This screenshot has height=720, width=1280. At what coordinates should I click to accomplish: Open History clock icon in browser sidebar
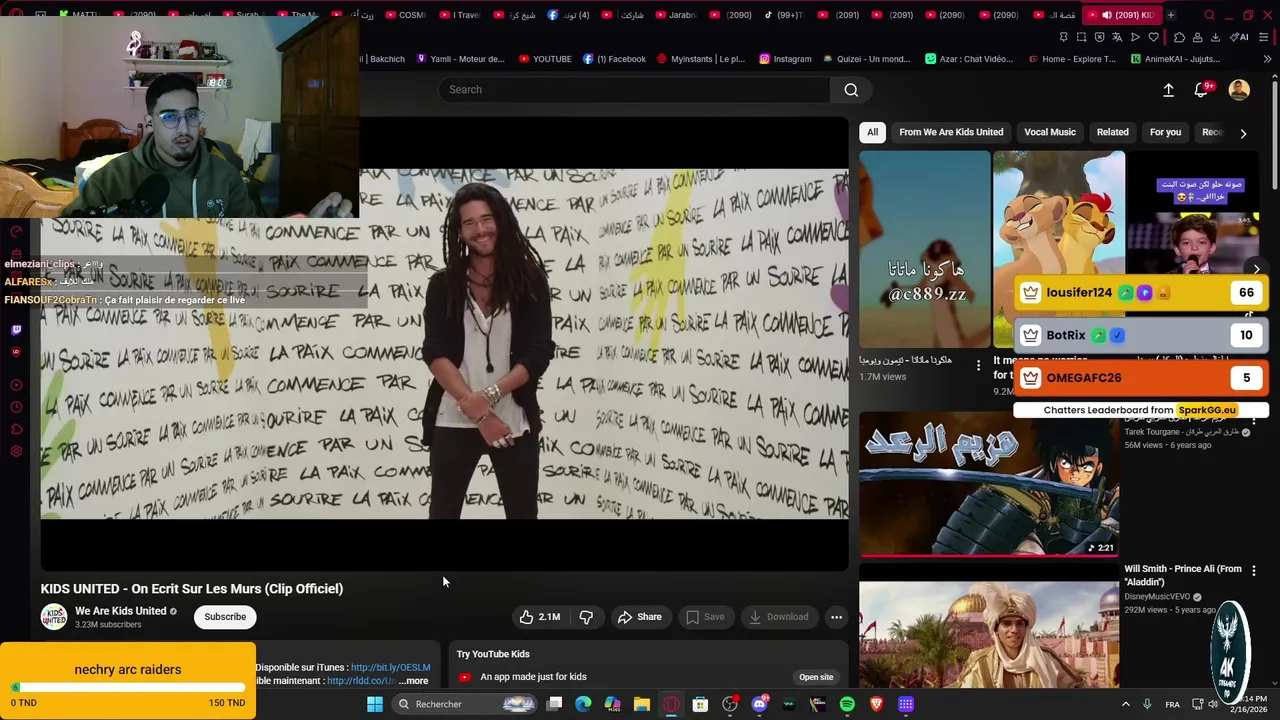(16, 407)
